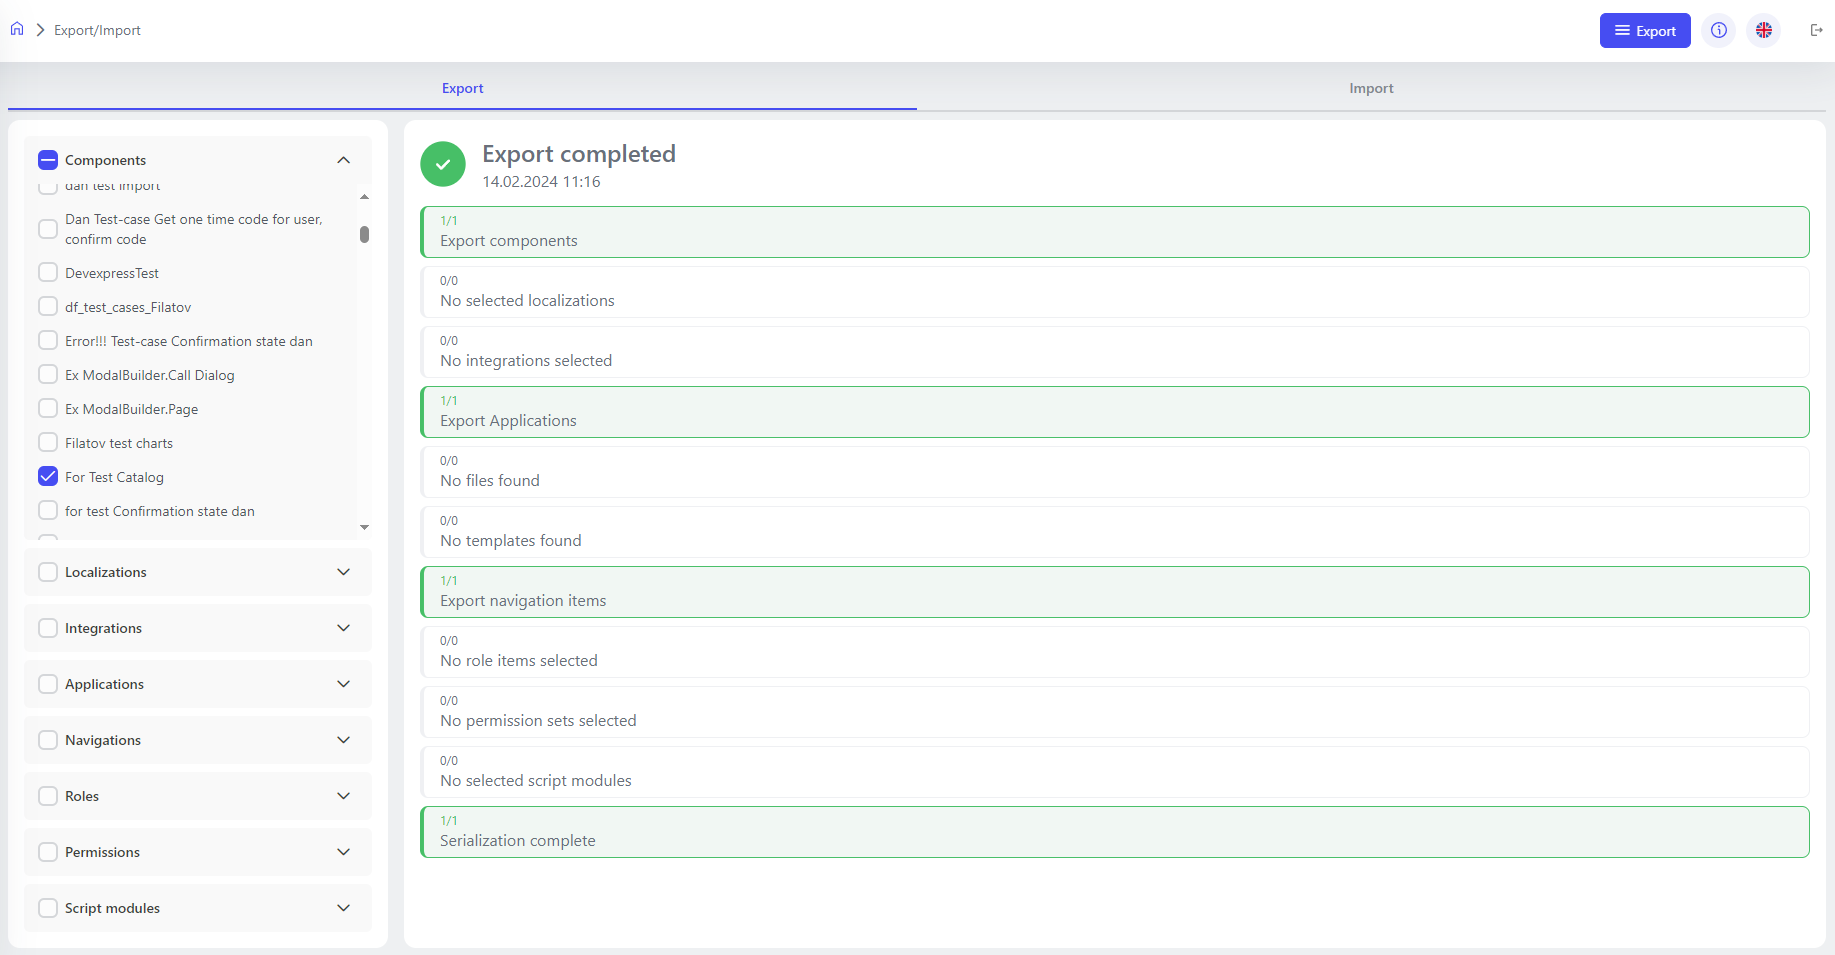Click the home icon in breadcrumb
This screenshot has height=955, width=1835.
pyautogui.click(x=17, y=29)
